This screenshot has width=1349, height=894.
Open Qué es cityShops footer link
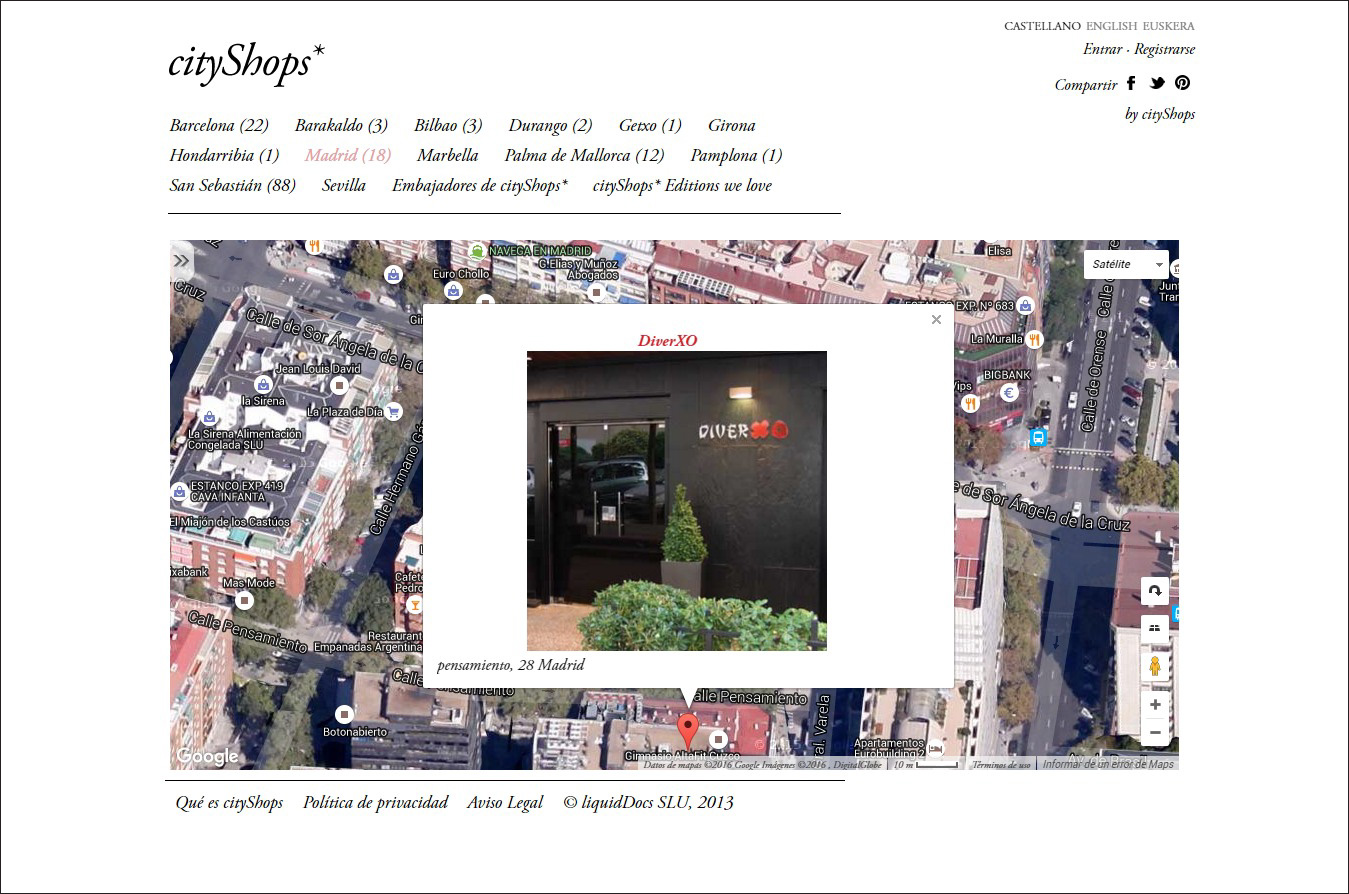[x=229, y=802]
